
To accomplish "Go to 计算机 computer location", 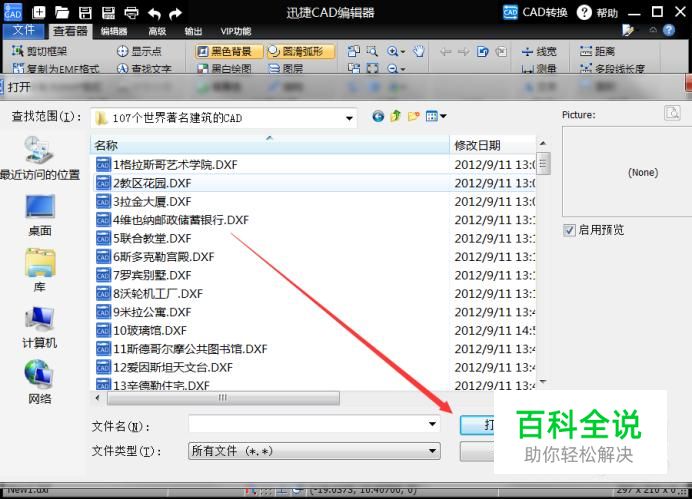I will (40, 327).
